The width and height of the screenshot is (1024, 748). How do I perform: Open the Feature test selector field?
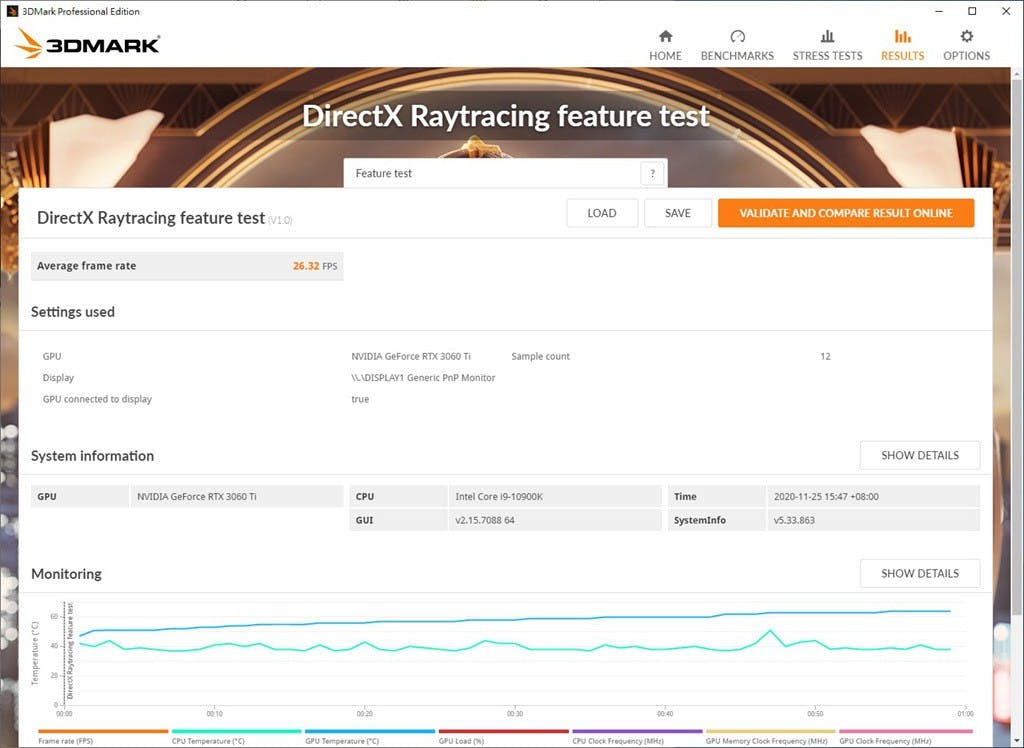492,173
